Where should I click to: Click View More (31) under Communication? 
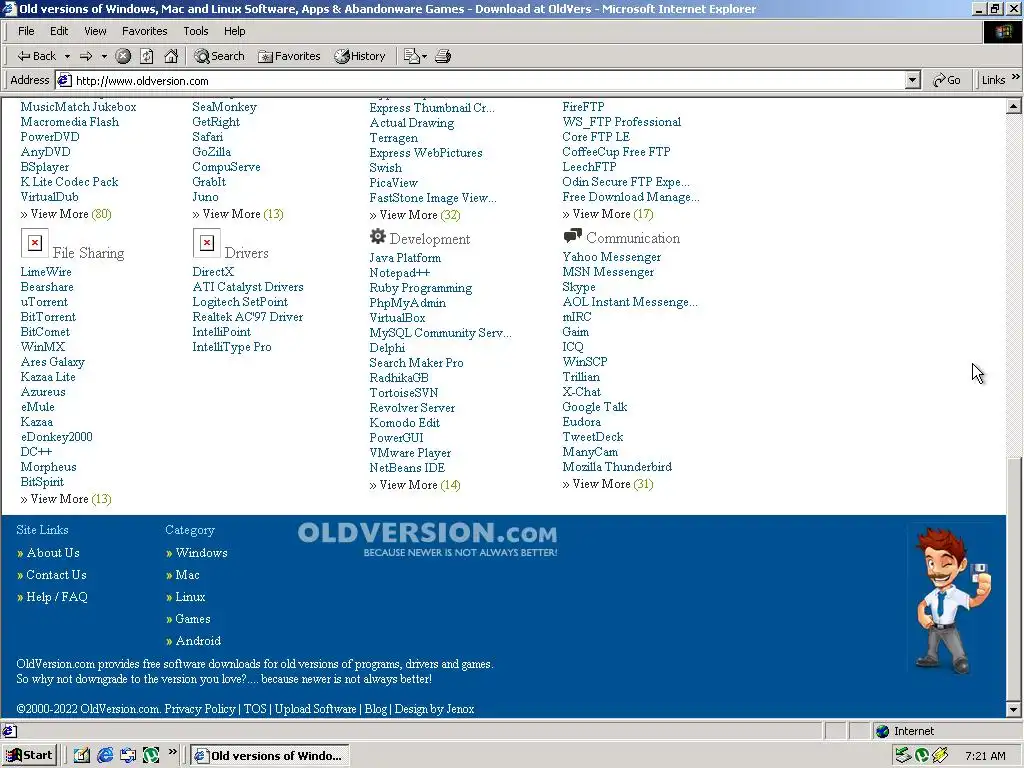[x=608, y=484]
